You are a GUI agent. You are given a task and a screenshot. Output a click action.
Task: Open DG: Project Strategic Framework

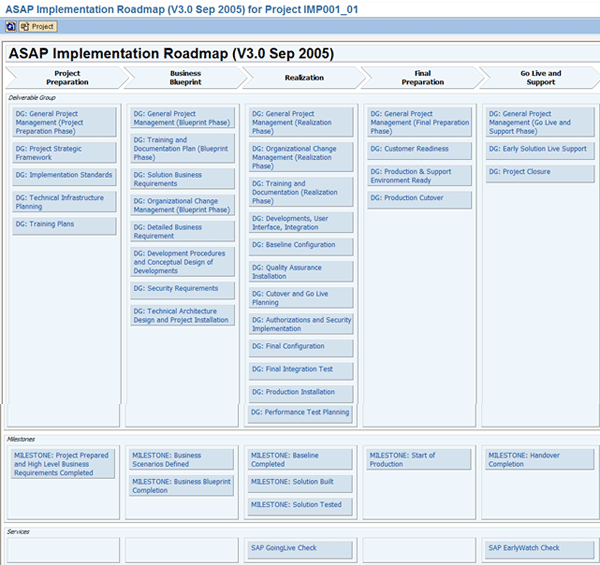pos(64,153)
